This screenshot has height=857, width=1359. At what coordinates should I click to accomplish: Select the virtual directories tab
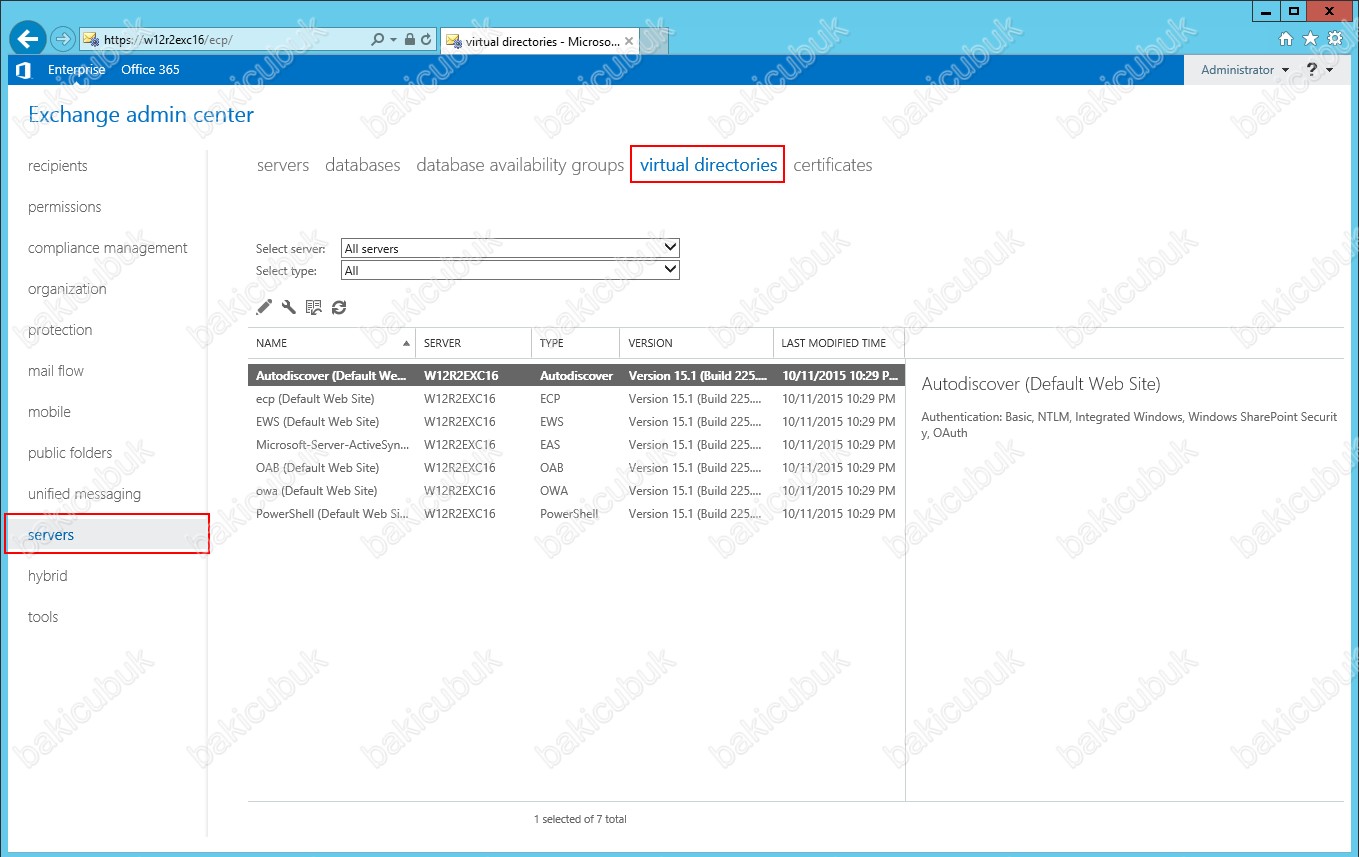click(708, 165)
